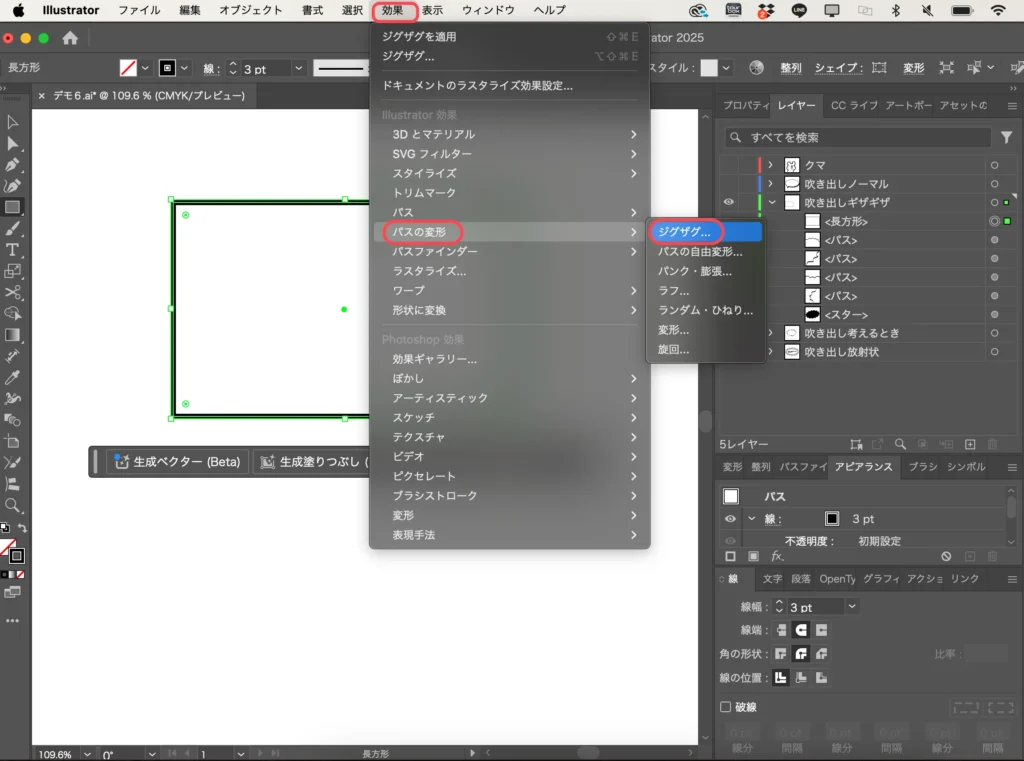
Task: Click the filter funnel icon in Layers panel
Action: (1007, 138)
